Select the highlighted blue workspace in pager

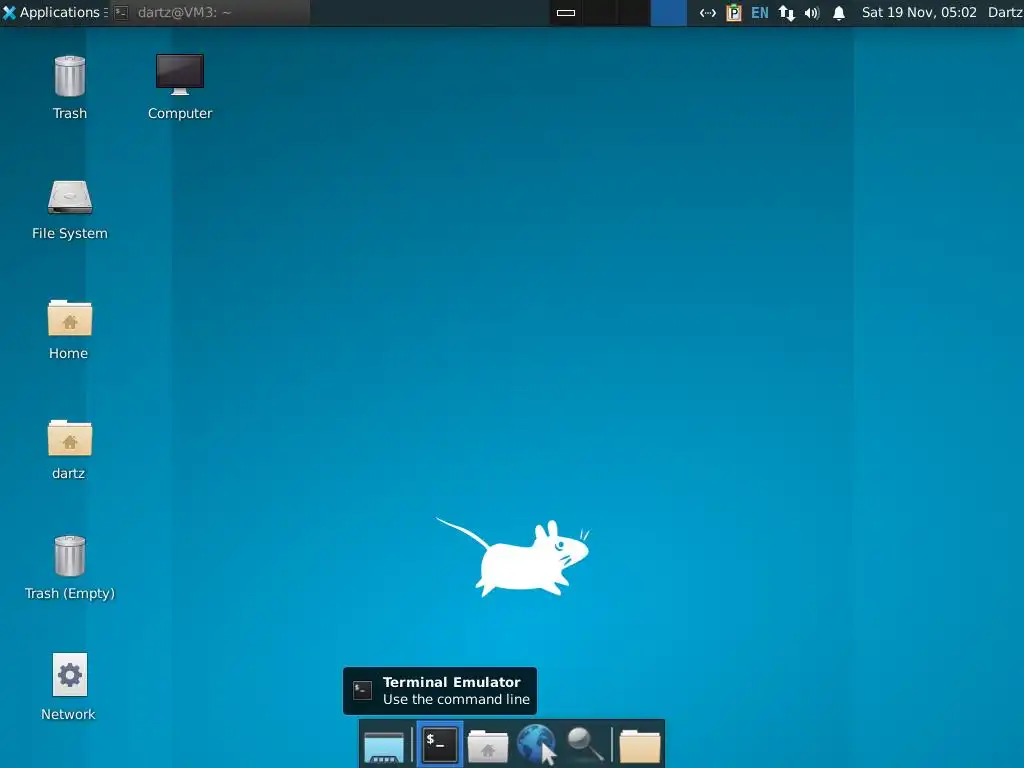(x=668, y=12)
